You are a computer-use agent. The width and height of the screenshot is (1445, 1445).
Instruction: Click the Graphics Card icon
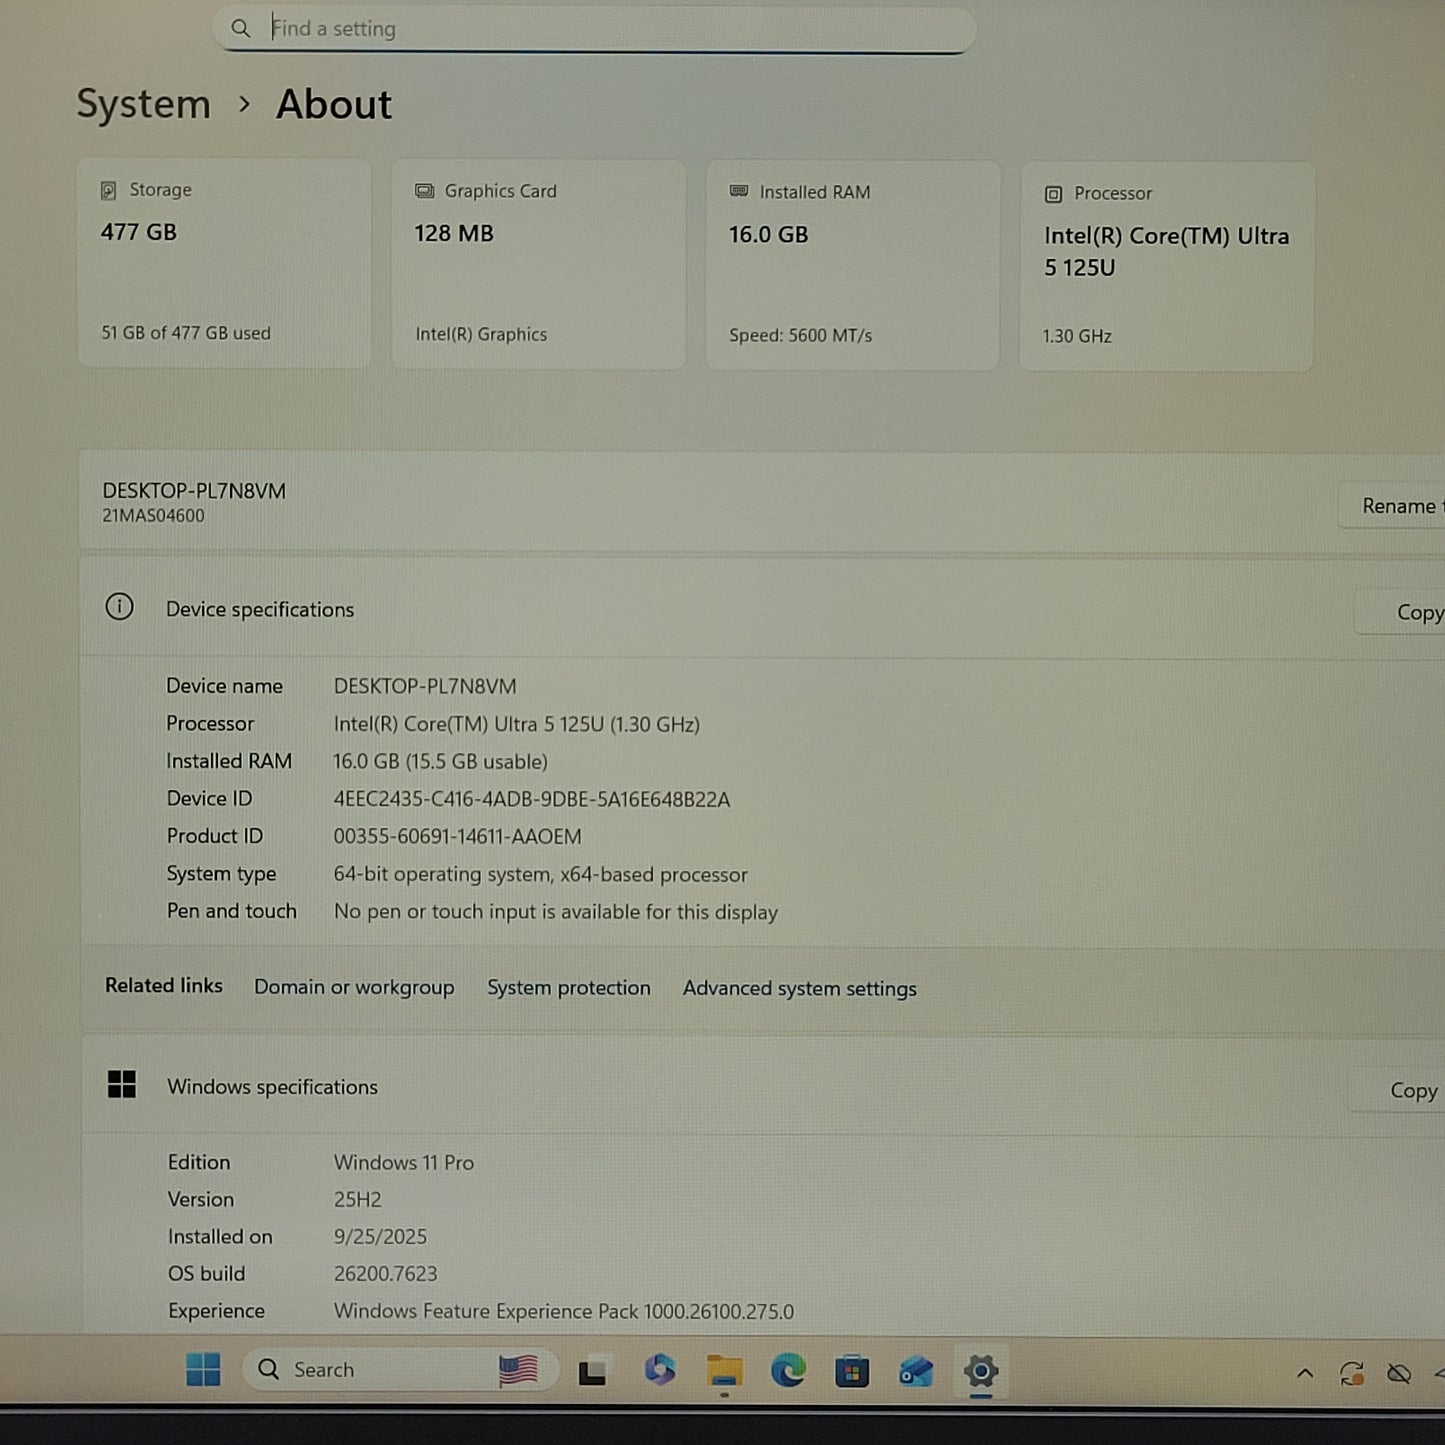coord(424,190)
